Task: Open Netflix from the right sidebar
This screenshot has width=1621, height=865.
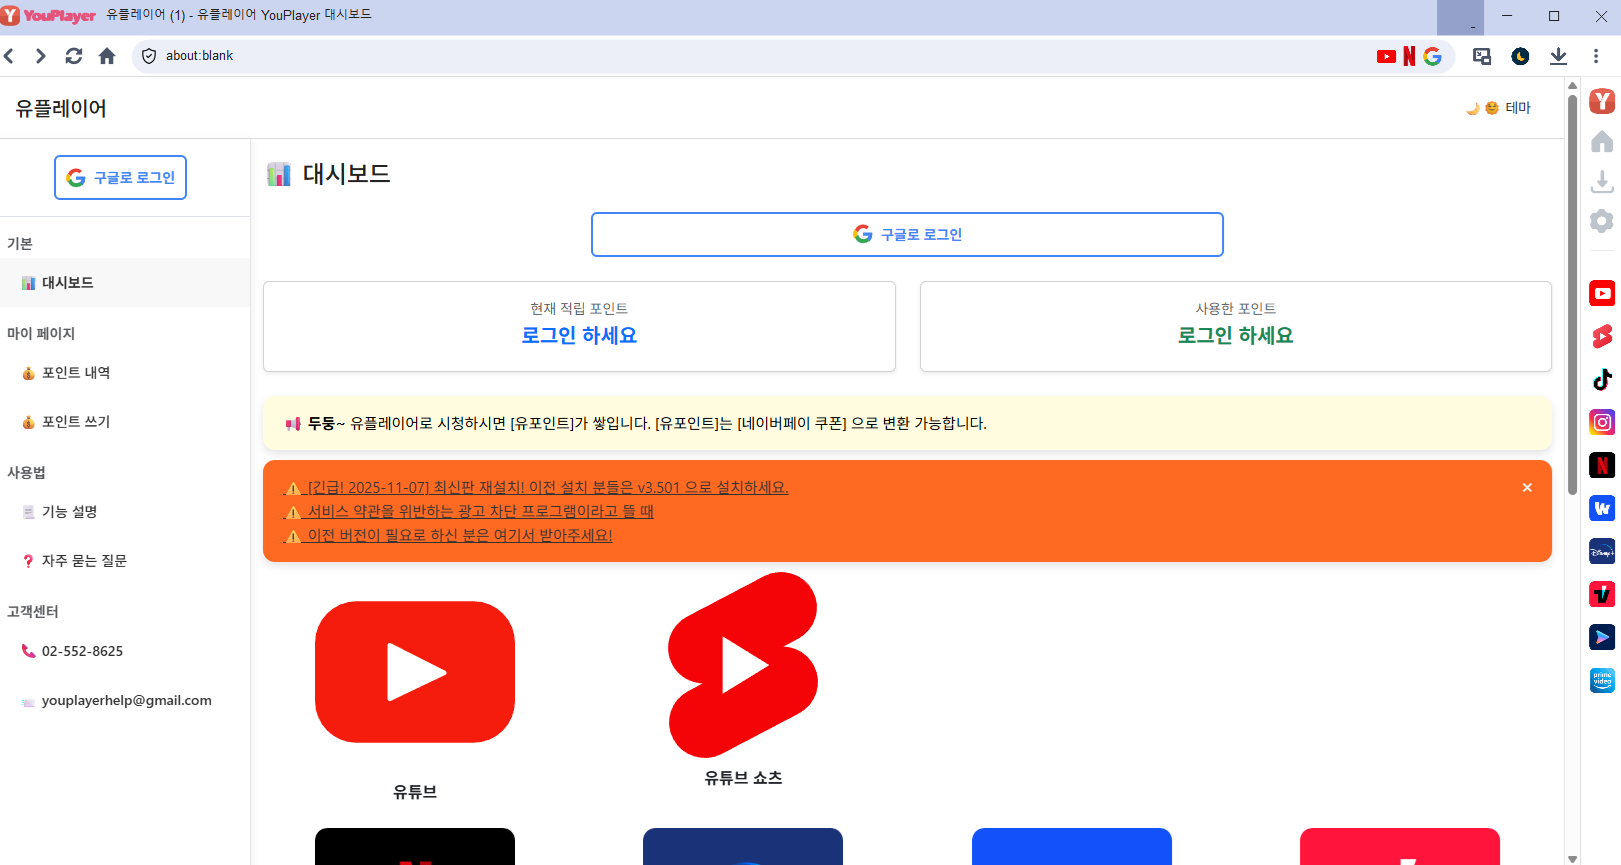Action: pos(1602,465)
